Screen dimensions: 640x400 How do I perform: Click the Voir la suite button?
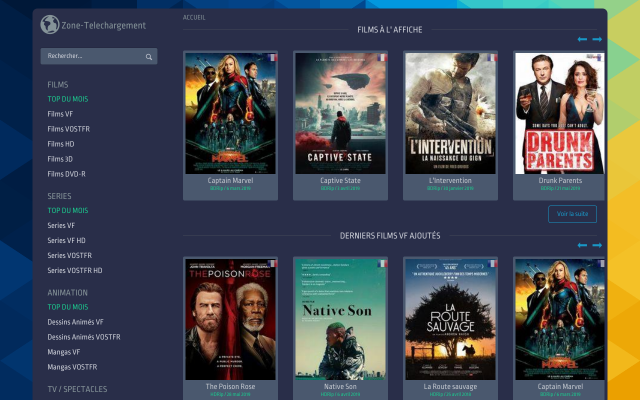(x=572, y=214)
